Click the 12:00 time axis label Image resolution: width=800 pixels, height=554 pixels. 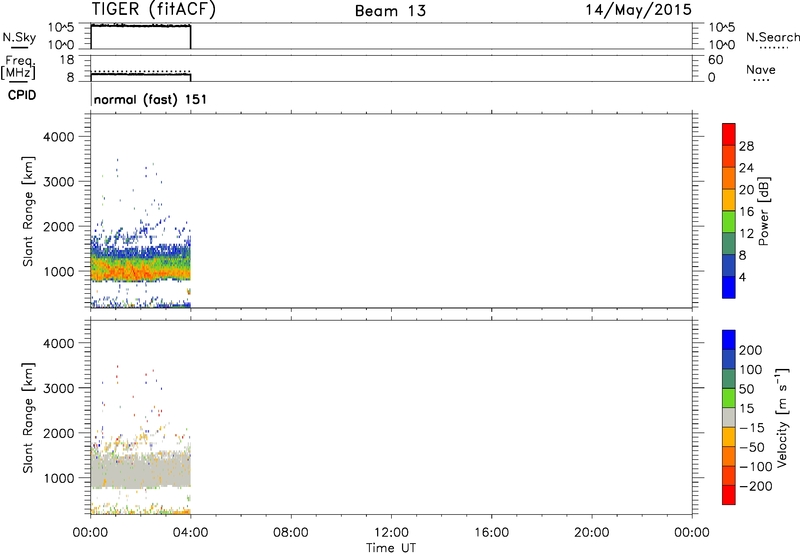pos(391,533)
